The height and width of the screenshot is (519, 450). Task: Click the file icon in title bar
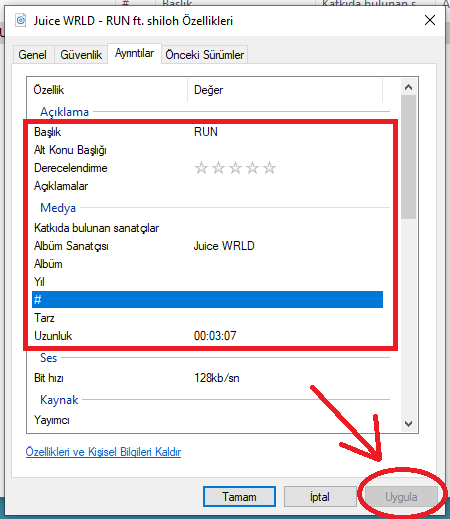click(x=21, y=21)
